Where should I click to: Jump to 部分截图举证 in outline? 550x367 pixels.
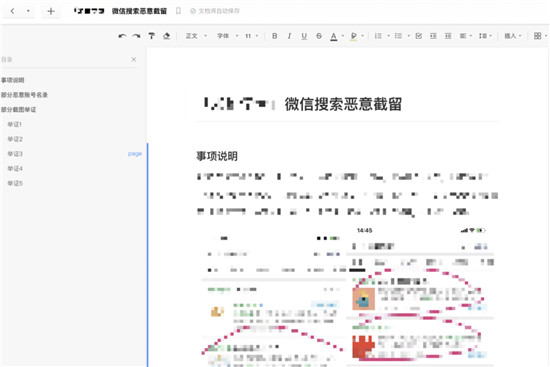18,110
